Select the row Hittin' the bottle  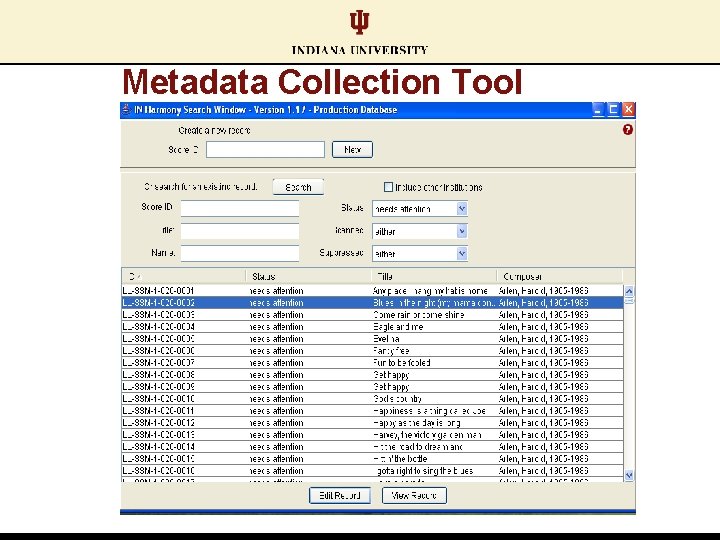372,458
